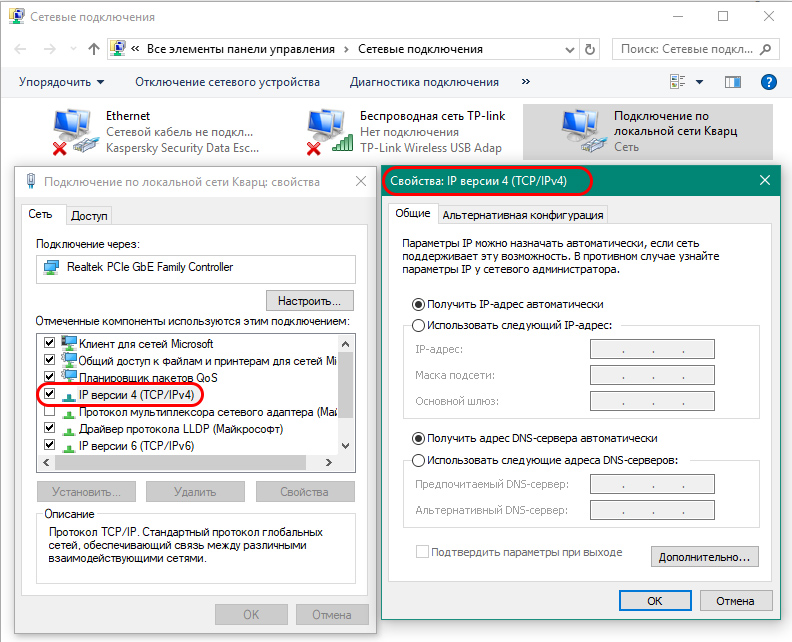Screen dimensions: 792x642
Task: Click control panel icon in address bar
Action: point(118,48)
